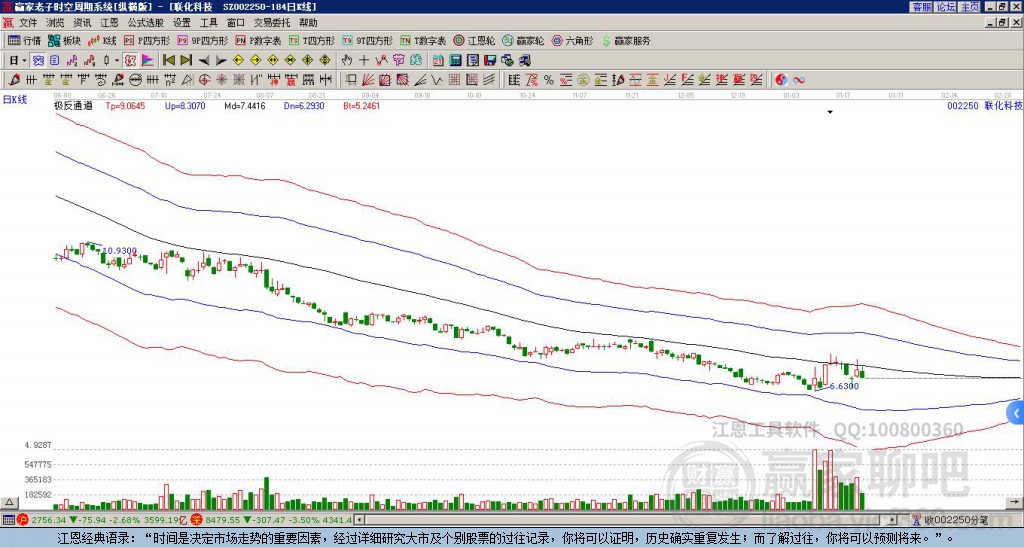Viewport: 1024px width, 548px height.
Task: Jump to first bar icon
Action: pos(168,60)
